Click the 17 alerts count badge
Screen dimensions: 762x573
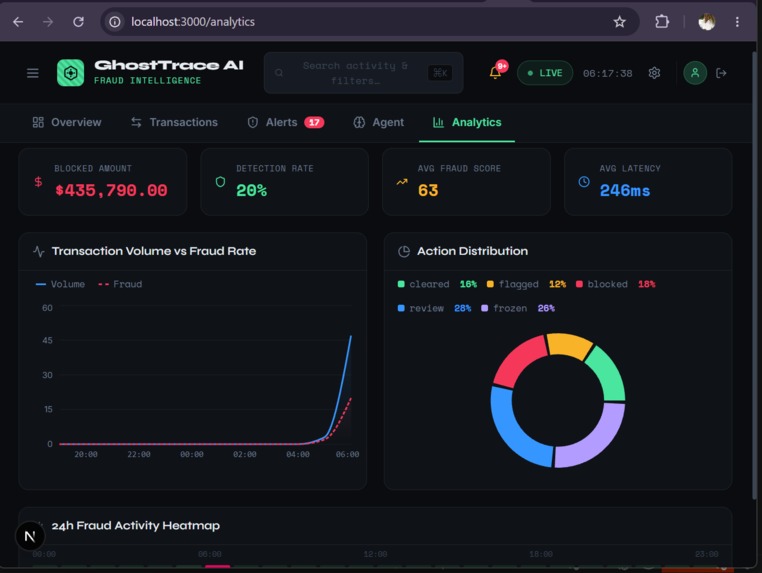point(314,122)
